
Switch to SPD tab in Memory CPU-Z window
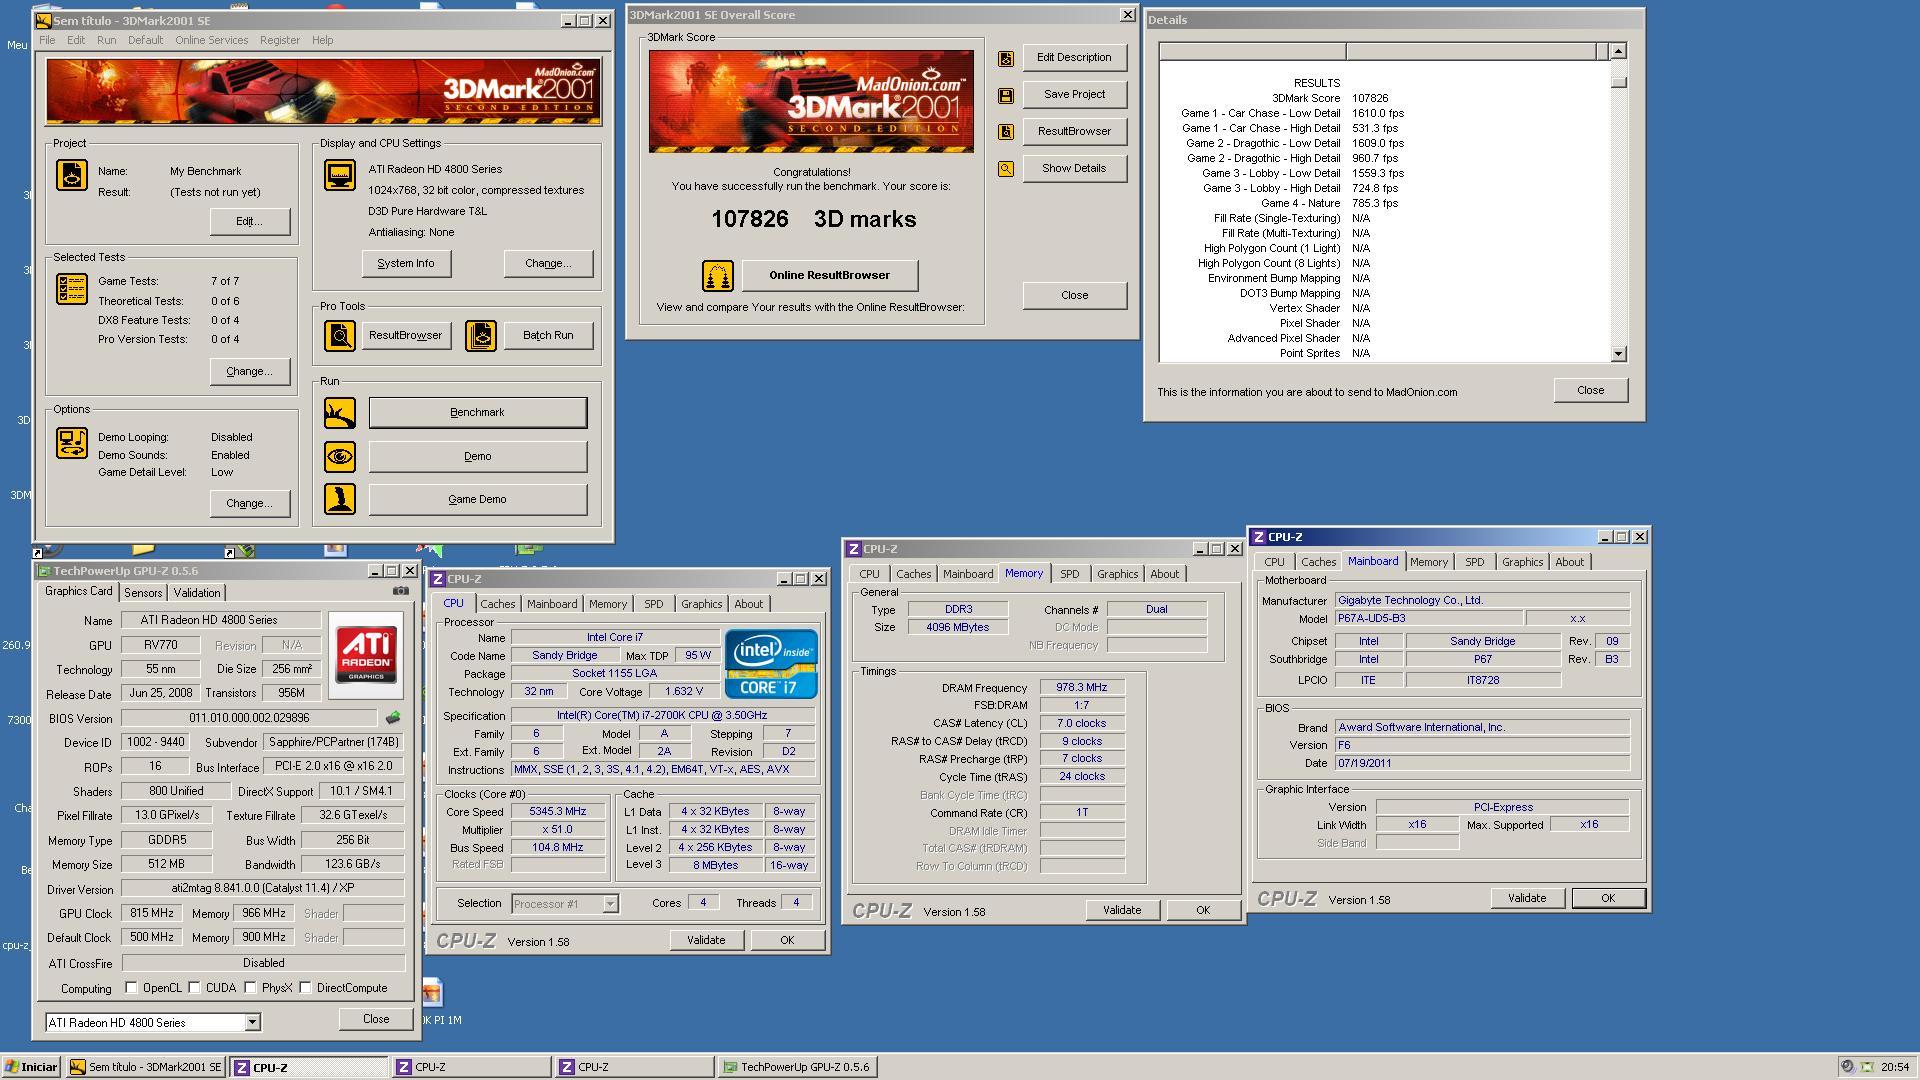tap(1069, 574)
